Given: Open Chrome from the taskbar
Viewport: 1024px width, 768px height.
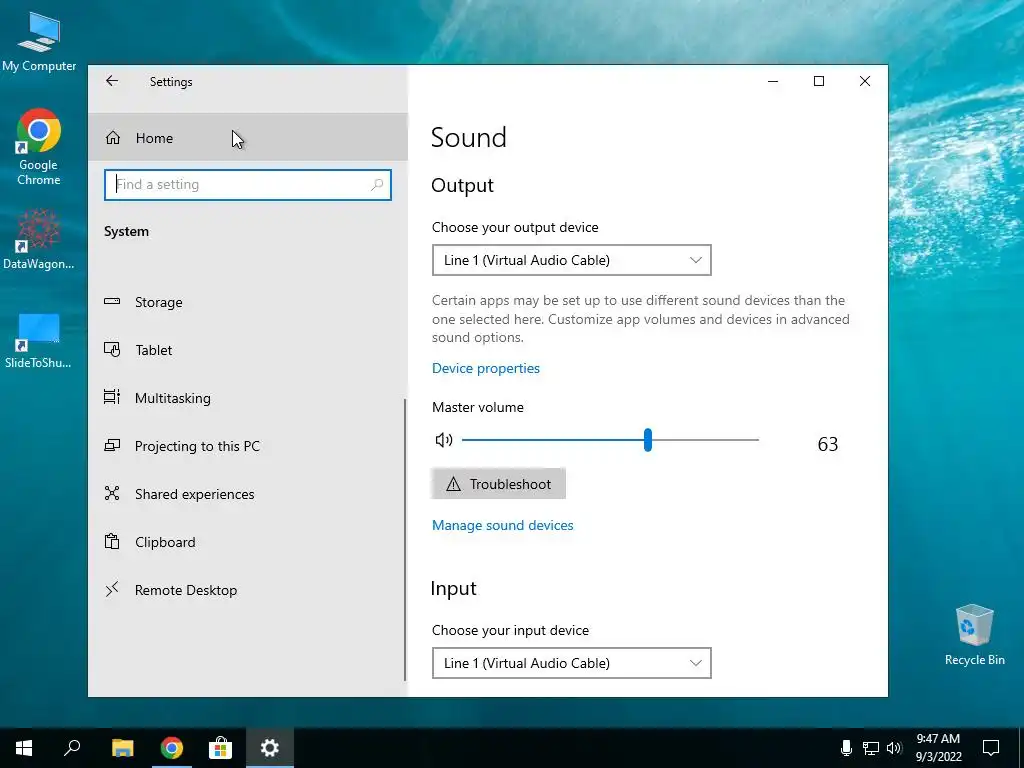Looking at the screenshot, I should (x=171, y=748).
